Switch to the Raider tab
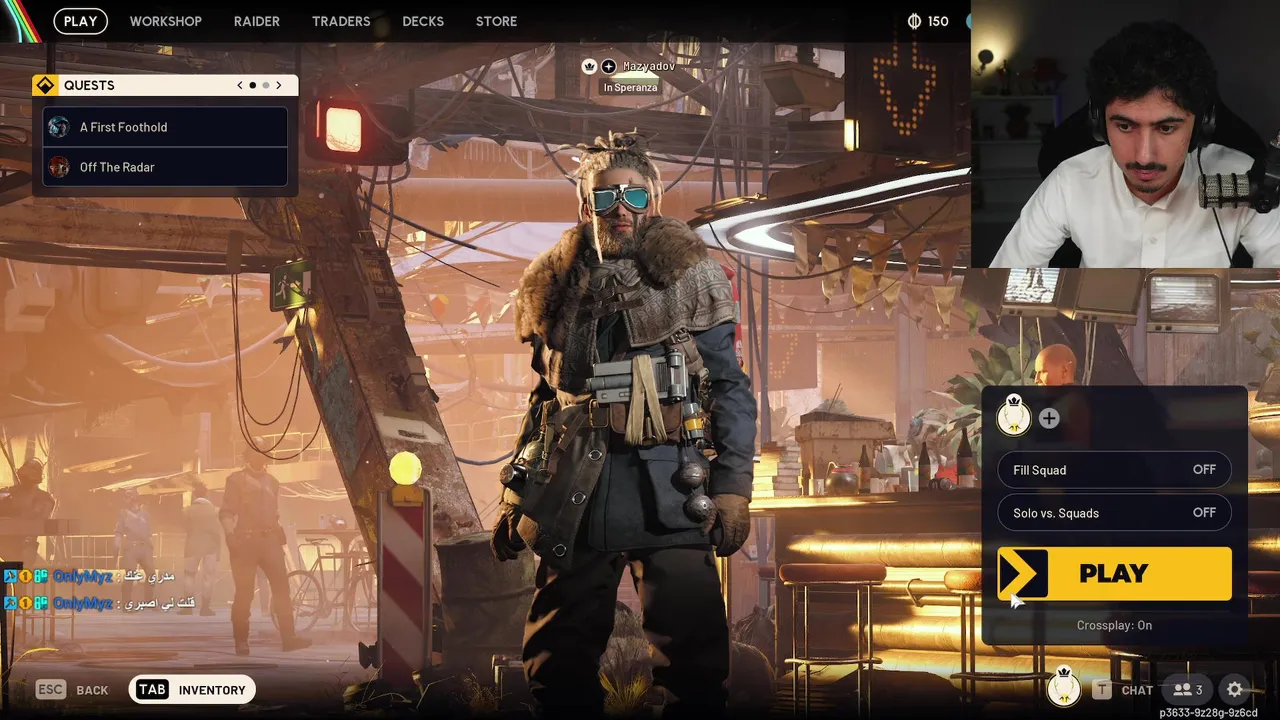 click(x=257, y=21)
